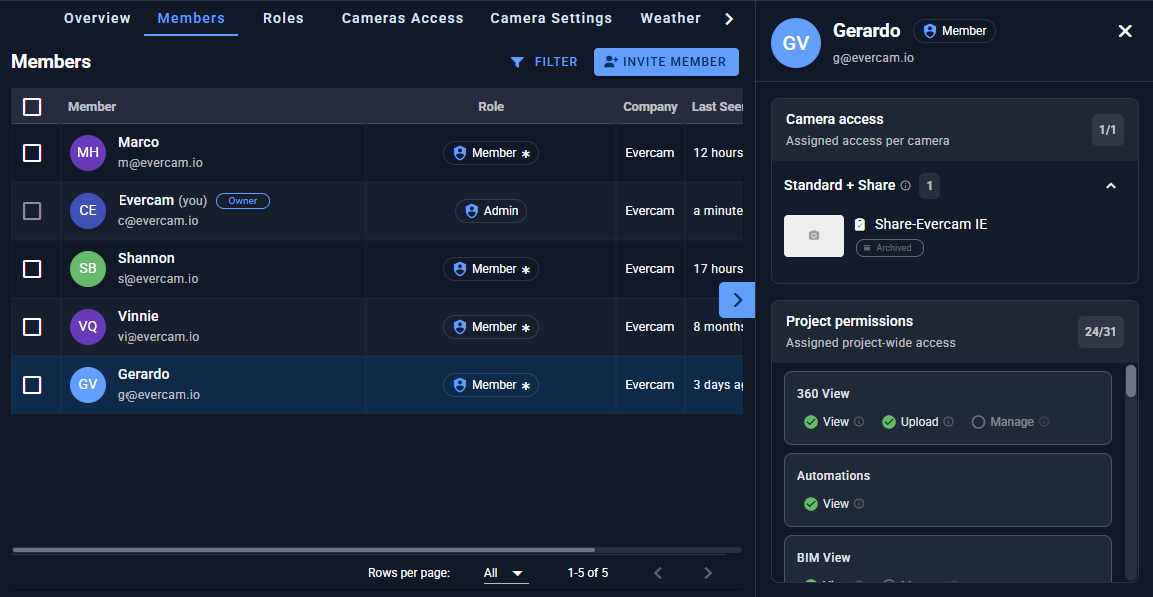1153x597 pixels.
Task: Tick the checkbox for Vinnie
Action: pos(32,327)
